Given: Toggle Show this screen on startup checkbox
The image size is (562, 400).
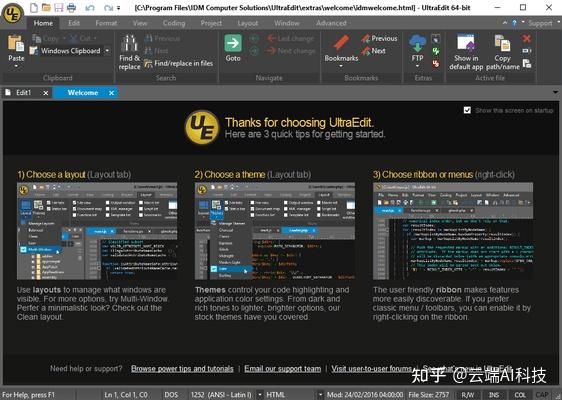Looking at the screenshot, I should (467, 110).
